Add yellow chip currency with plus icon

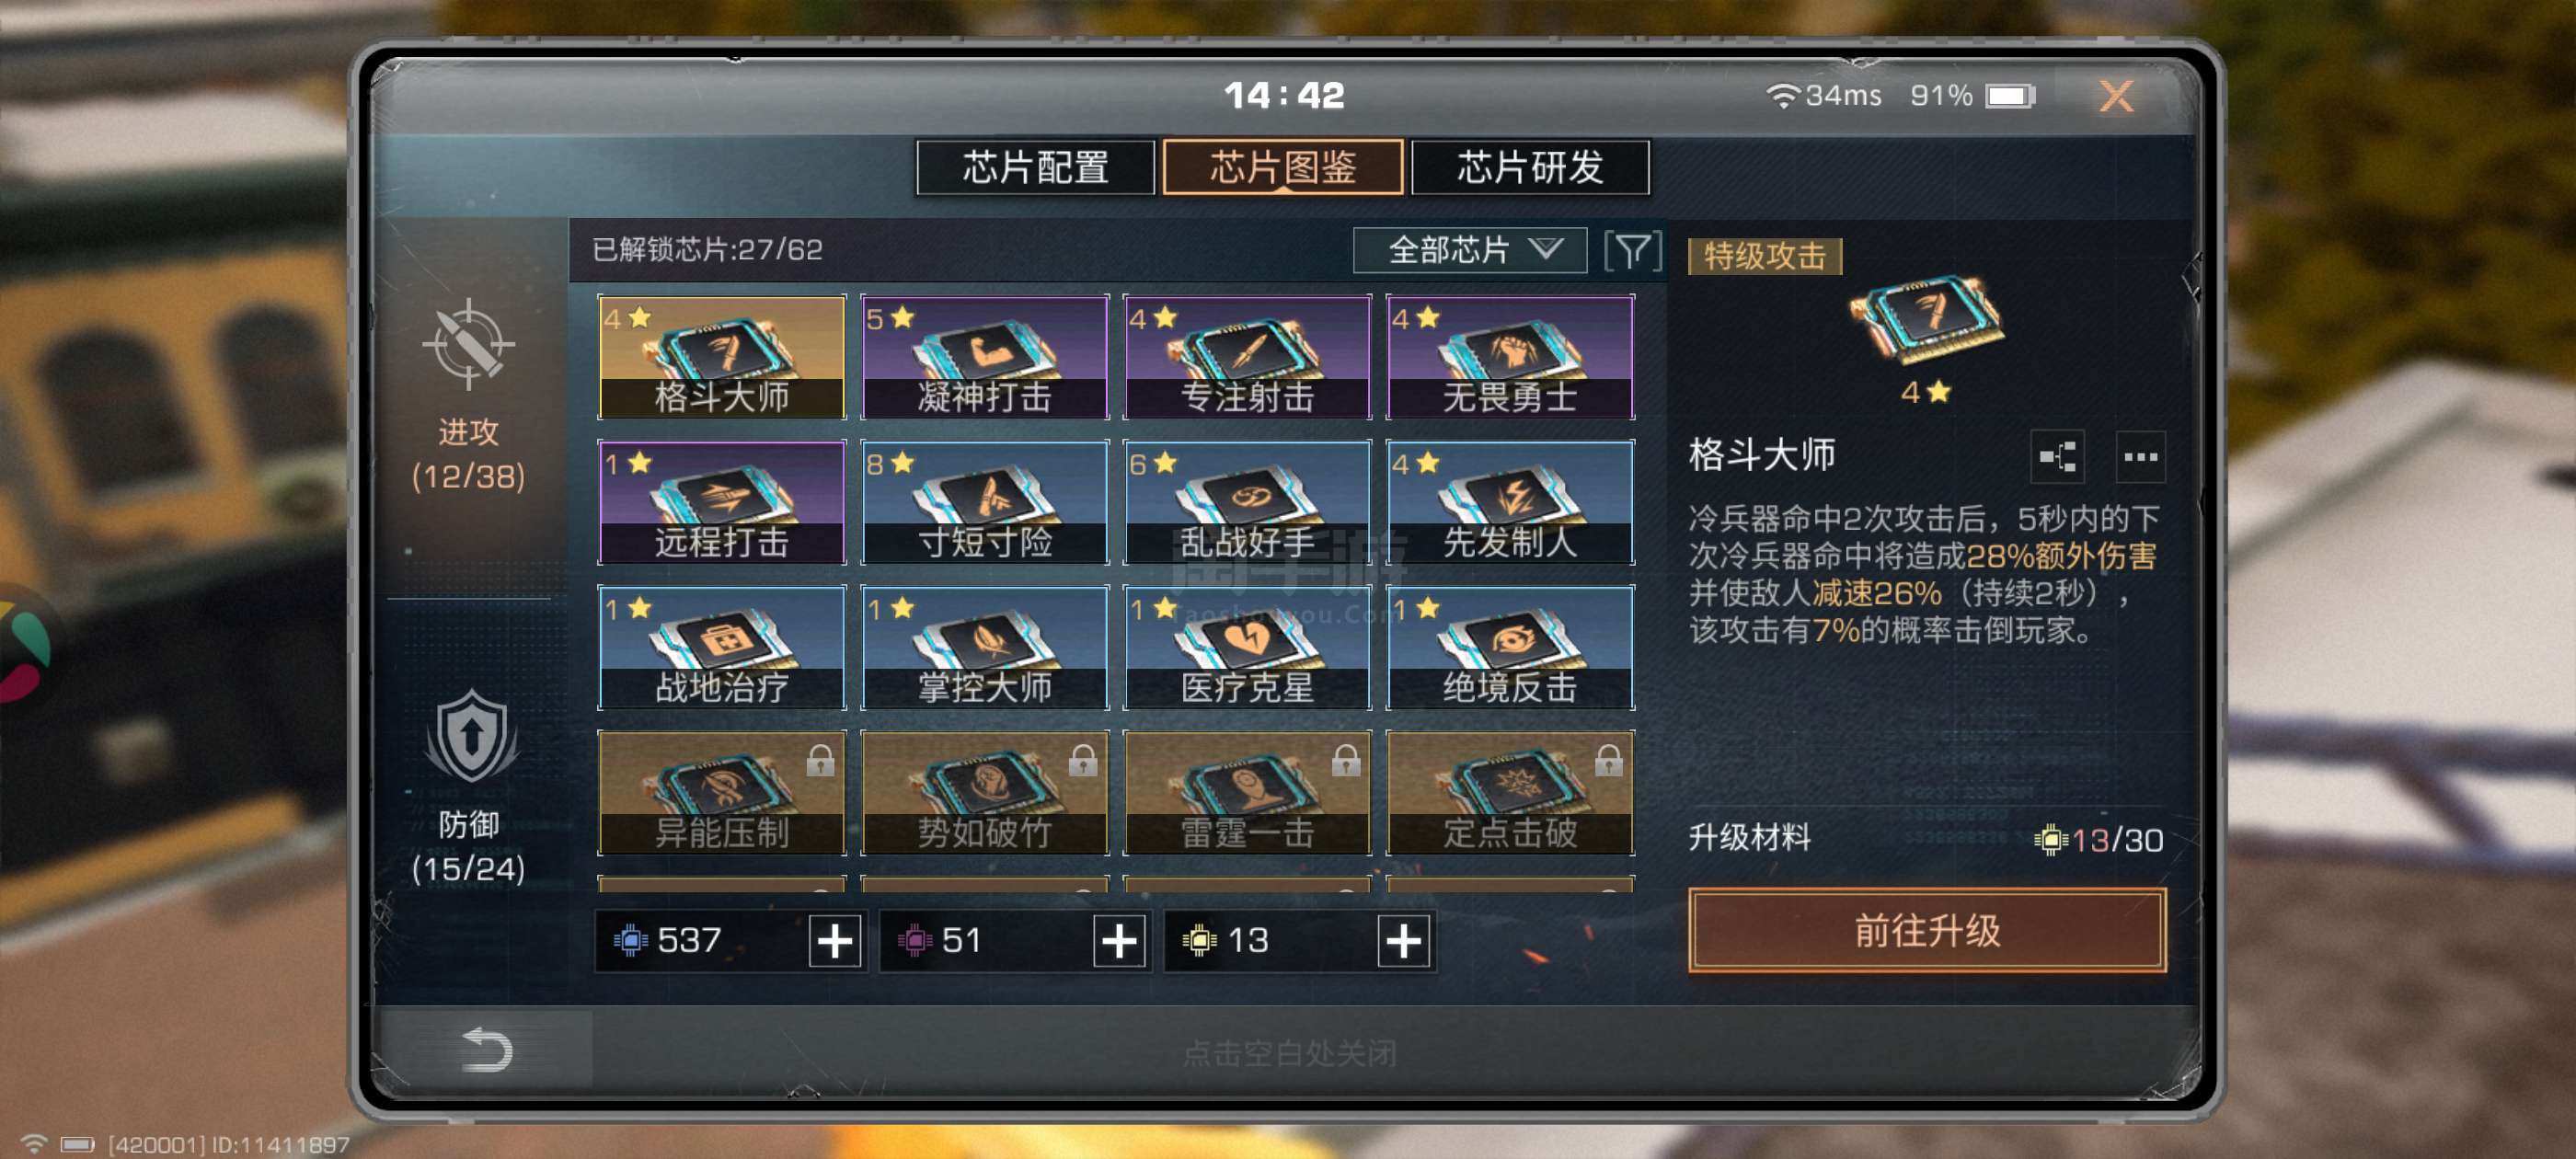point(1403,941)
